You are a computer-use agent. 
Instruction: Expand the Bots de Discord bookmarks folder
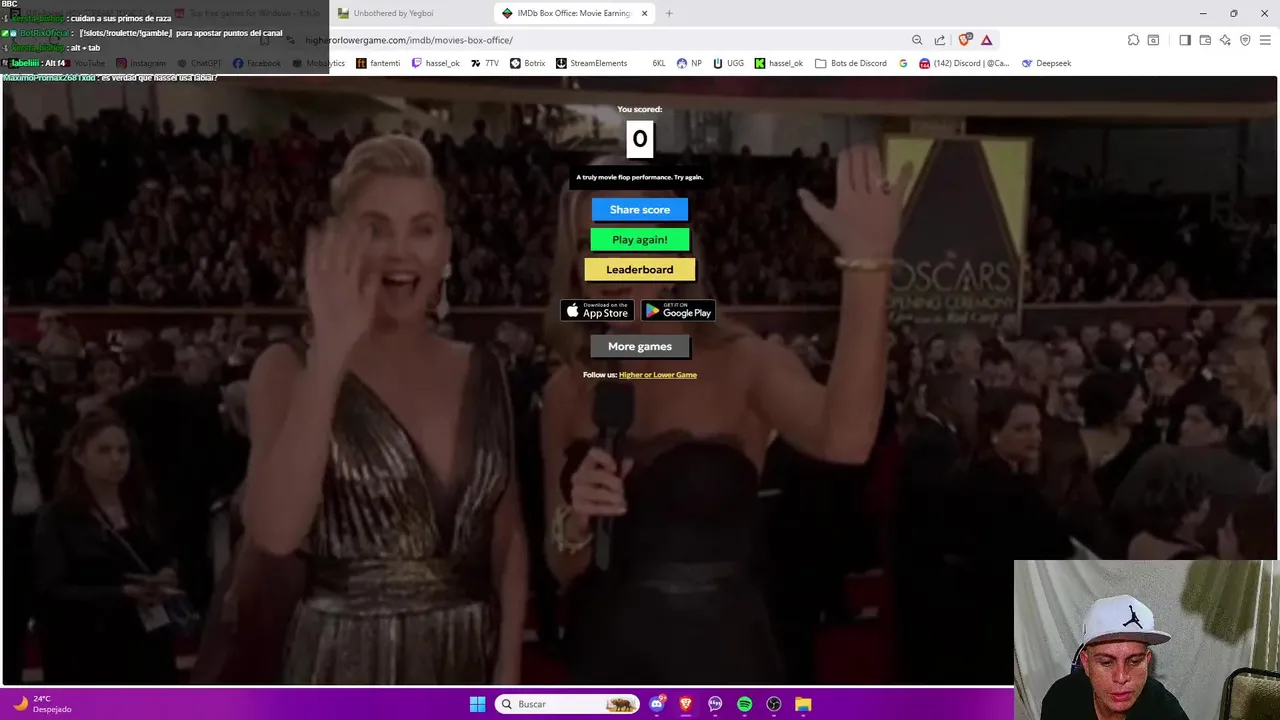tap(851, 63)
